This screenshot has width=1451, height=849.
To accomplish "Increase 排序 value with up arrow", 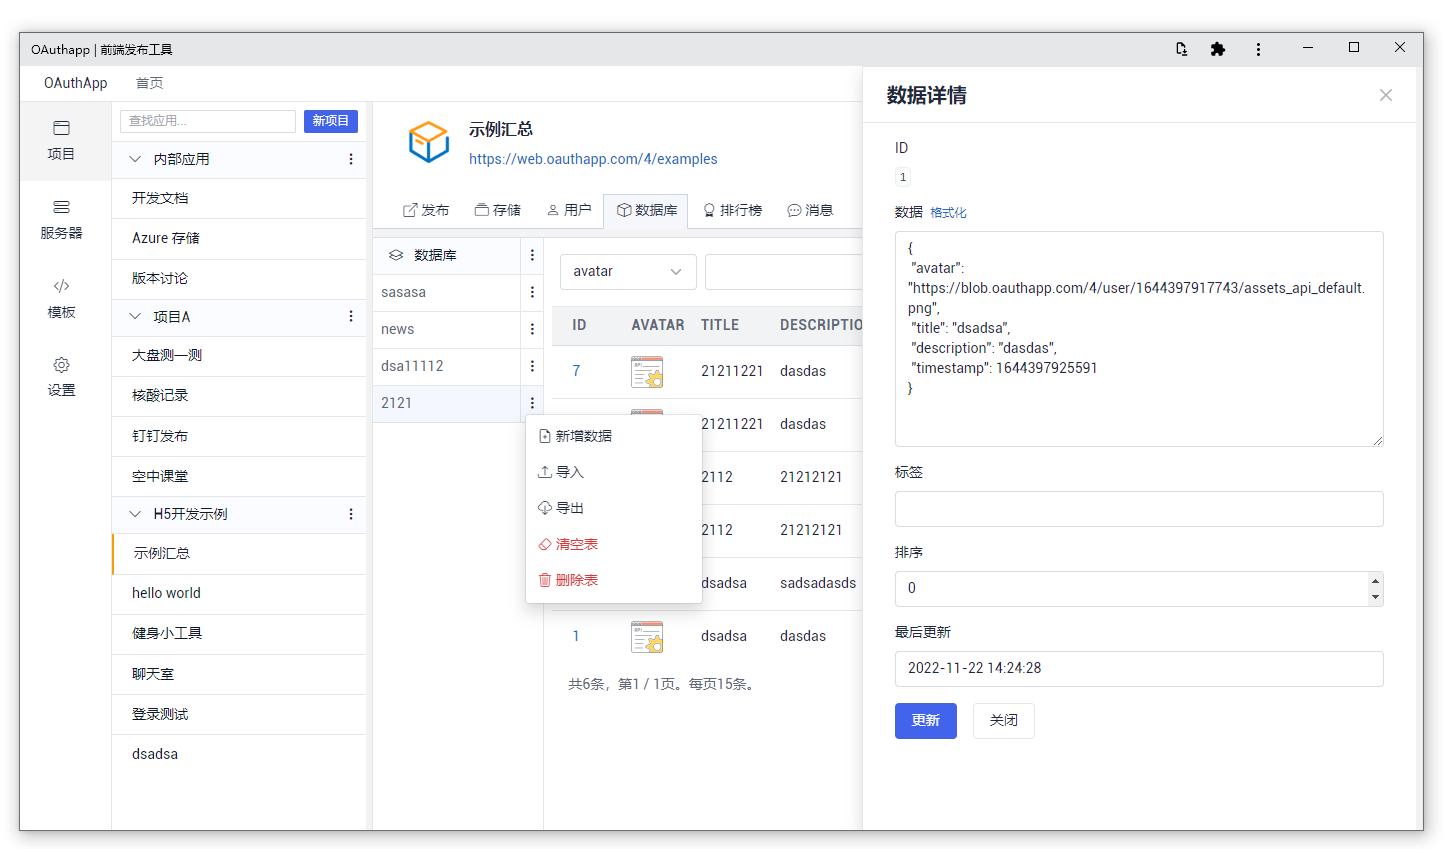I will point(1375,581).
